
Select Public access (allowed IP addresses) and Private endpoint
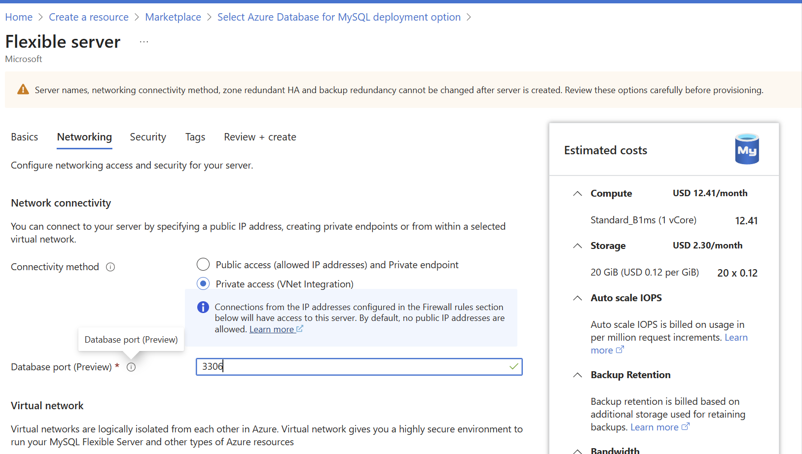203,264
